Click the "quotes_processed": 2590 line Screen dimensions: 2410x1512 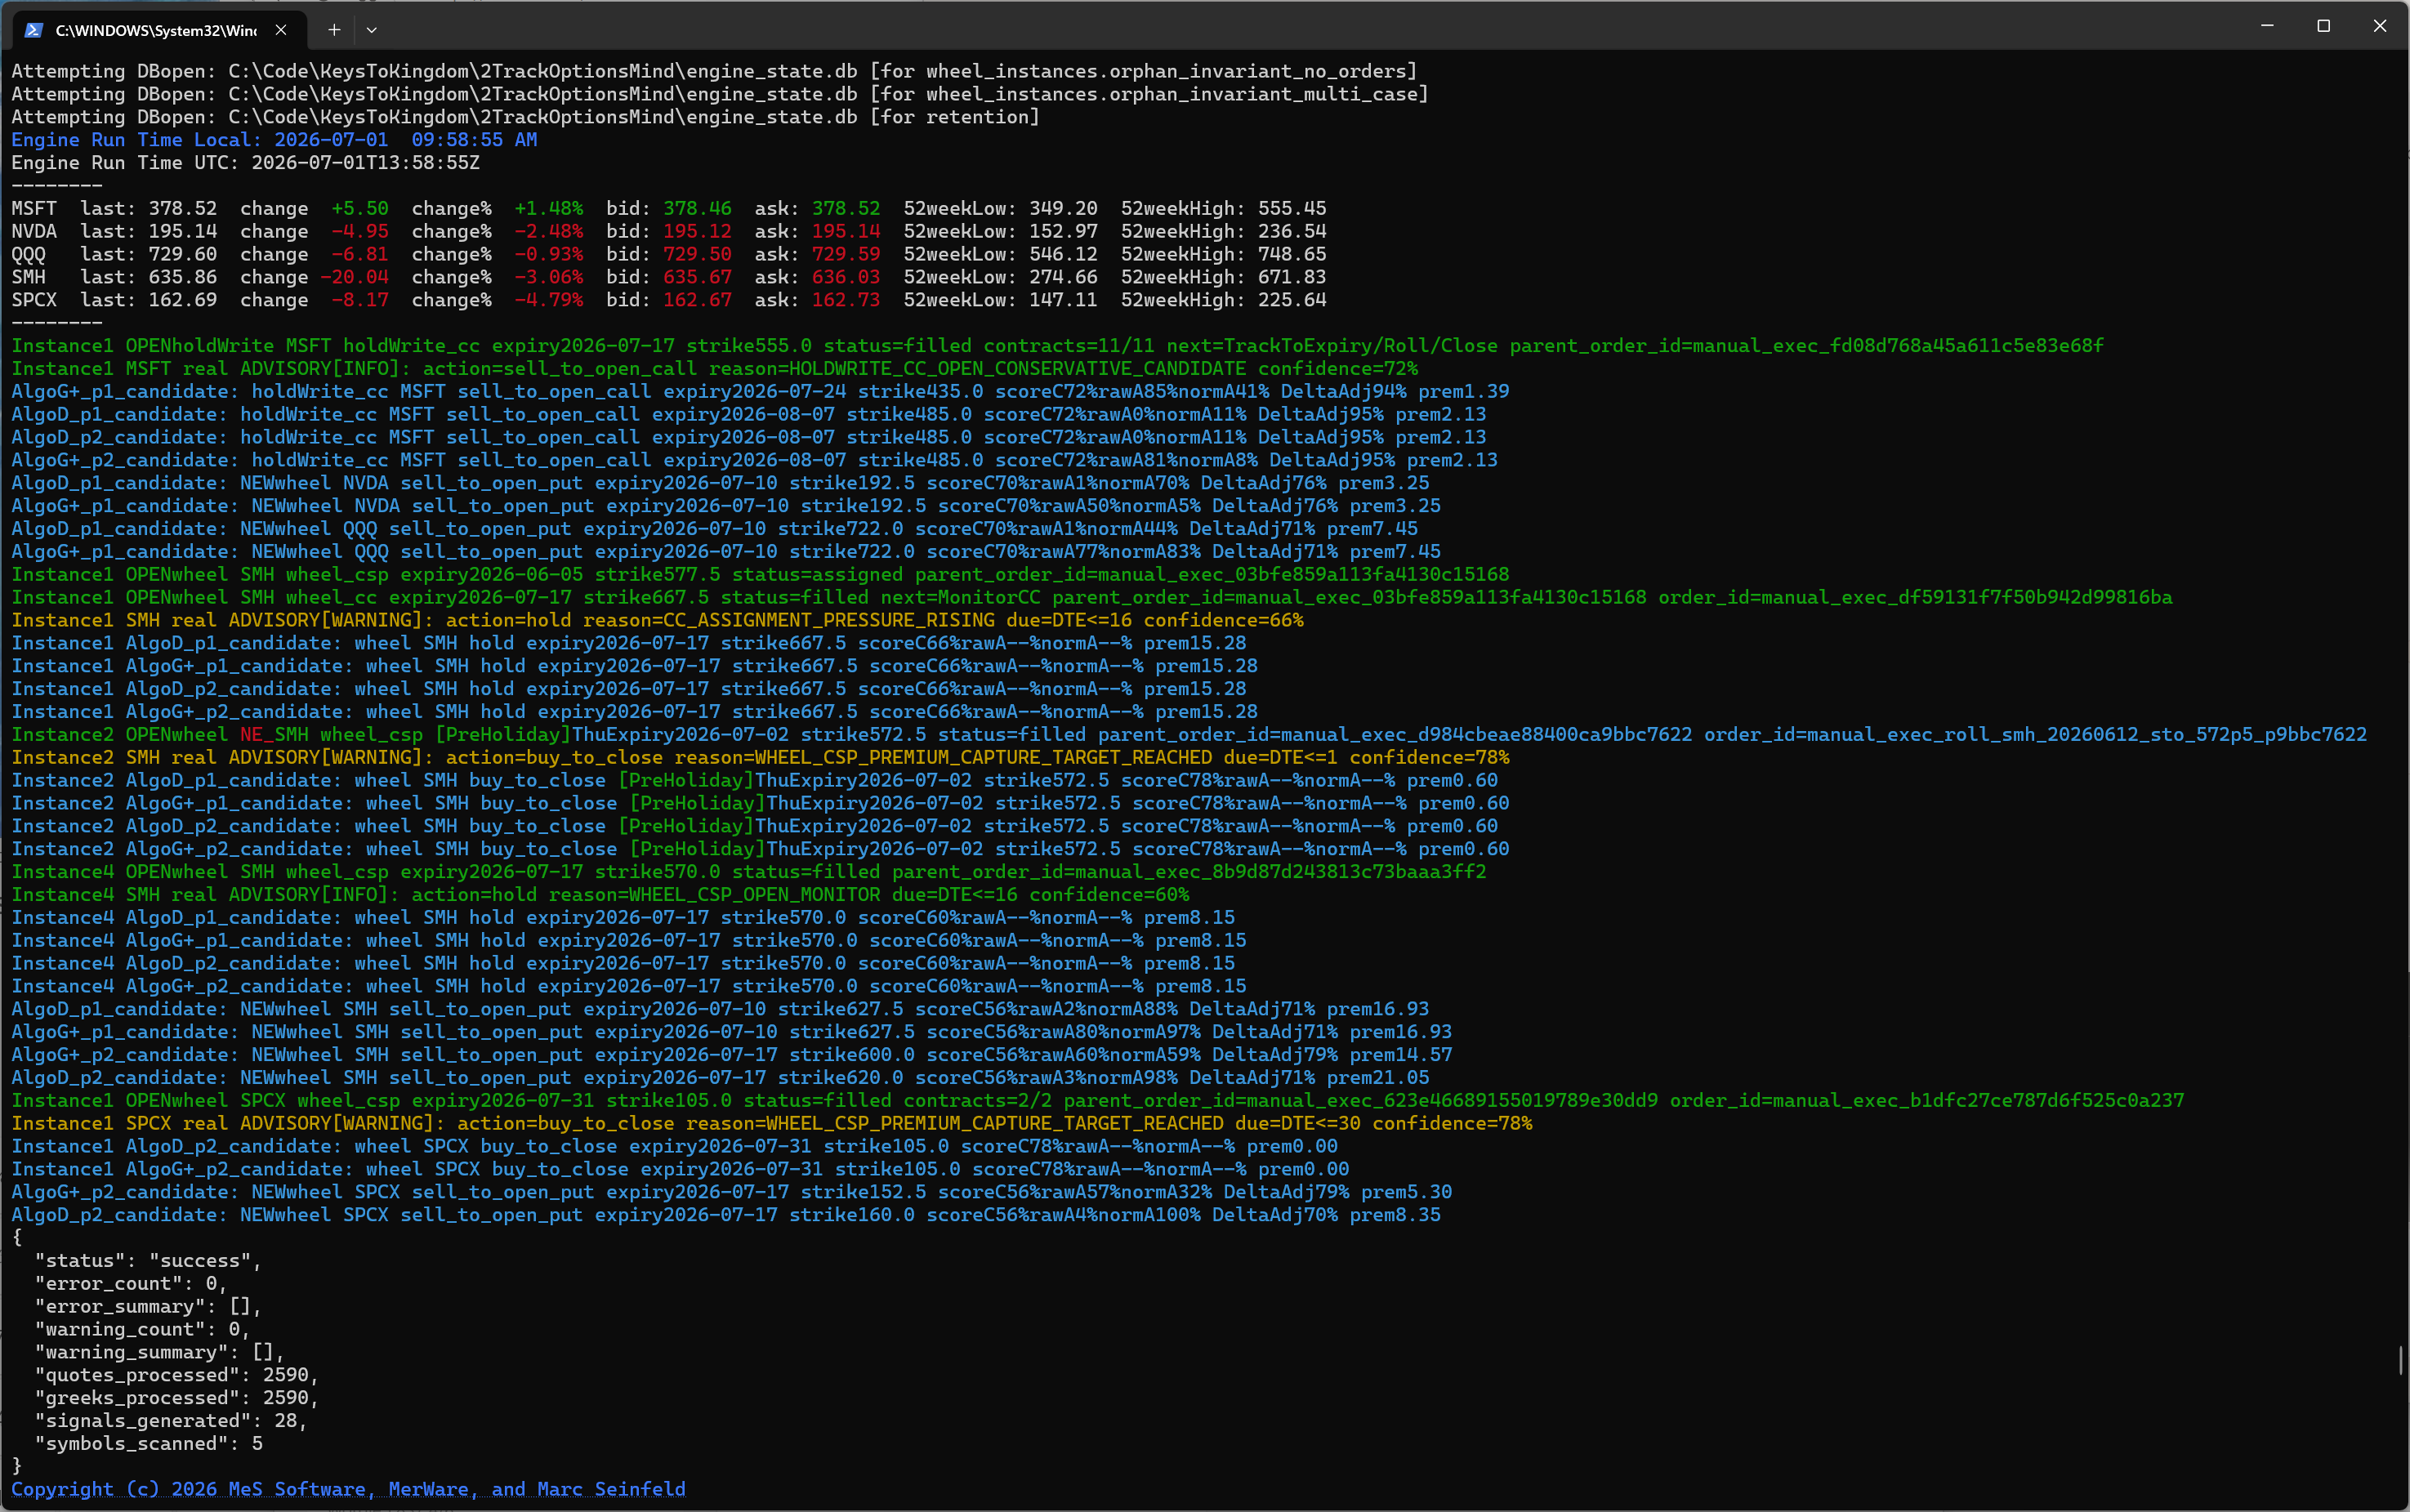click(x=177, y=1375)
